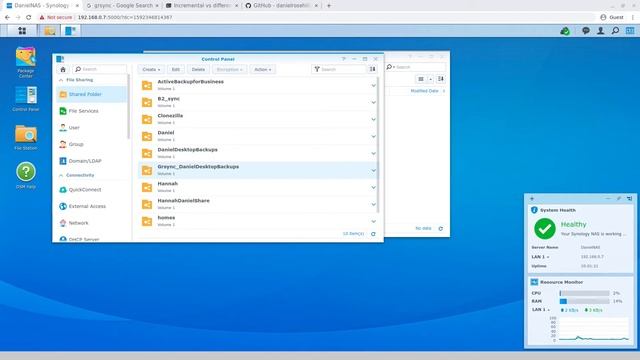Image resolution: width=640 pixels, height=360 pixels.
Task: Expand Hannah folder details chevron
Action: (373, 187)
